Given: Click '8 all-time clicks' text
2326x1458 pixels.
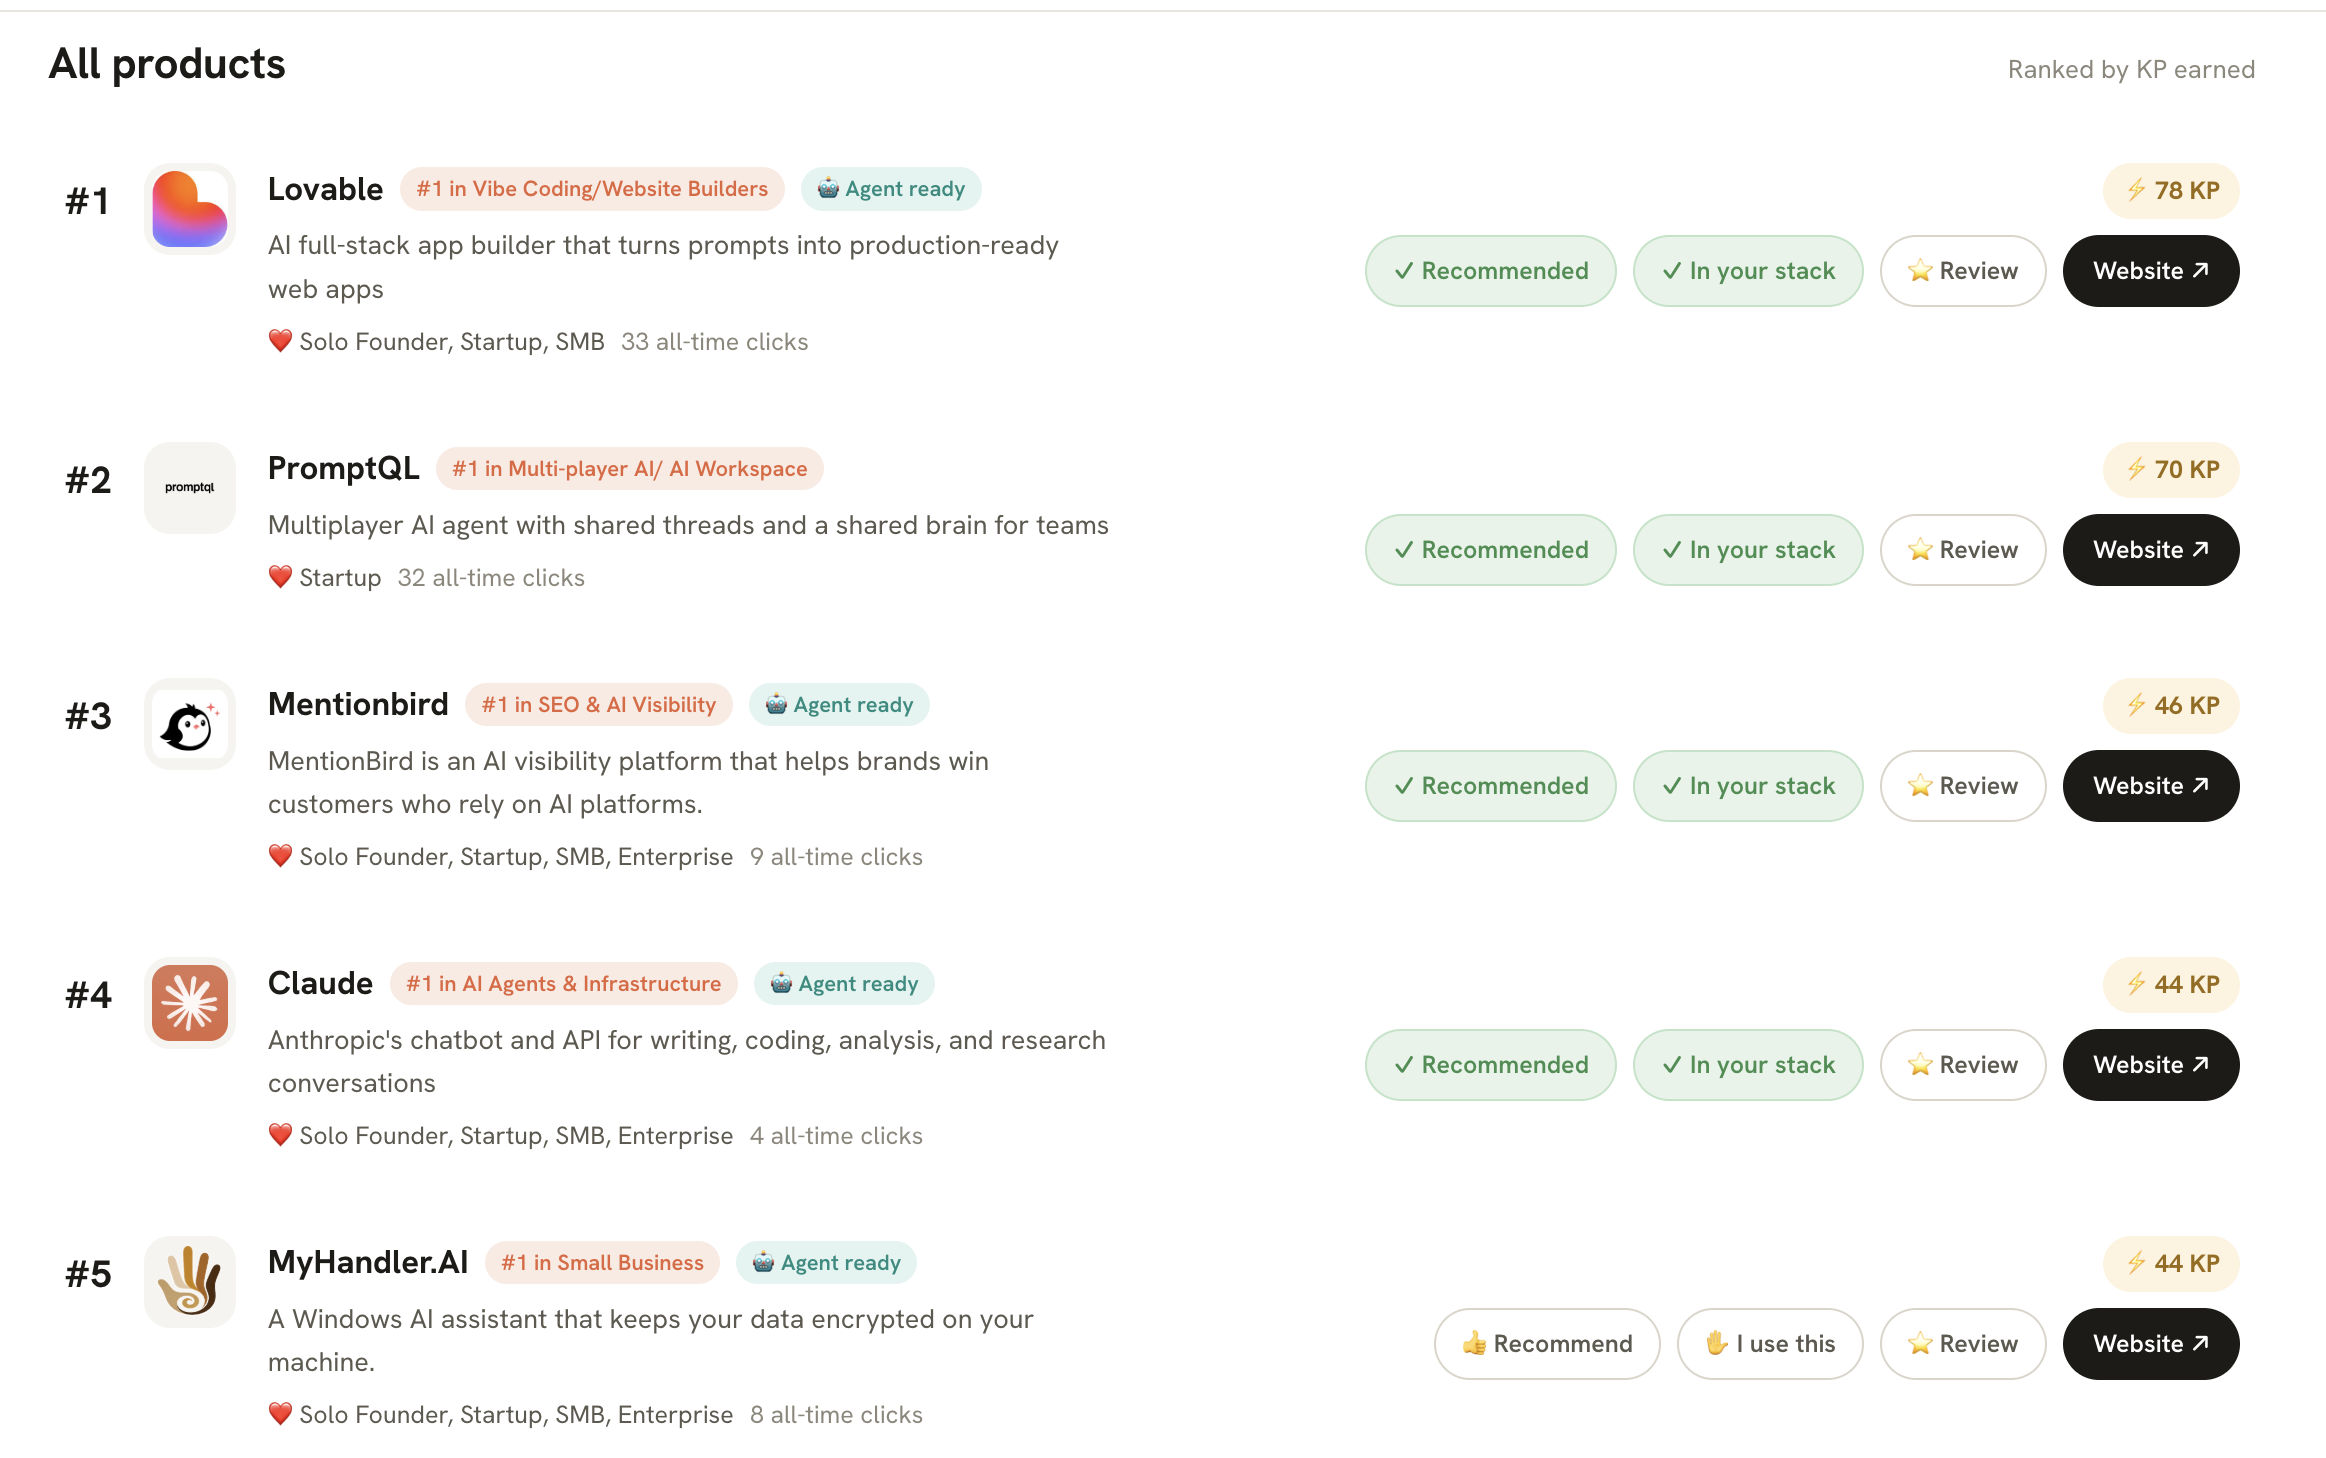Looking at the screenshot, I should click(x=836, y=1415).
